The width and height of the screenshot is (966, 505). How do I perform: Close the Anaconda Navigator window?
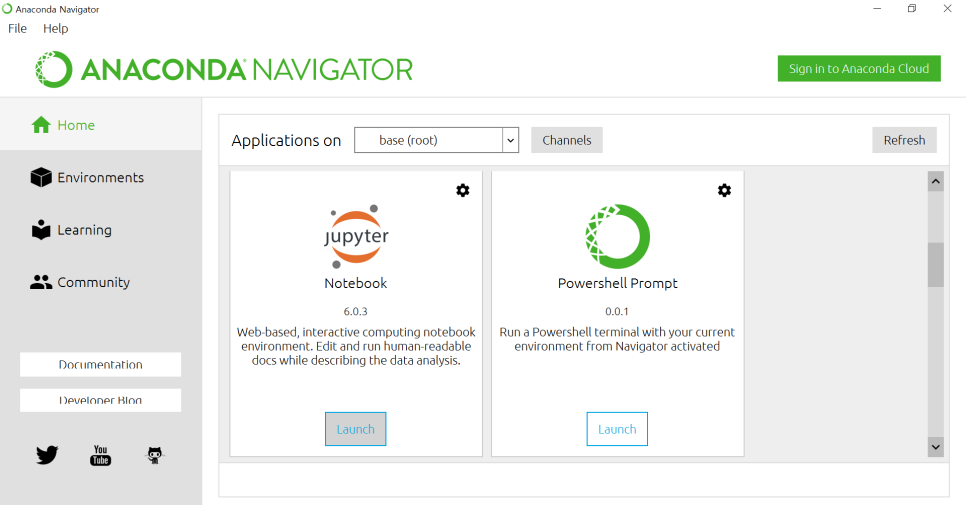pos(948,9)
